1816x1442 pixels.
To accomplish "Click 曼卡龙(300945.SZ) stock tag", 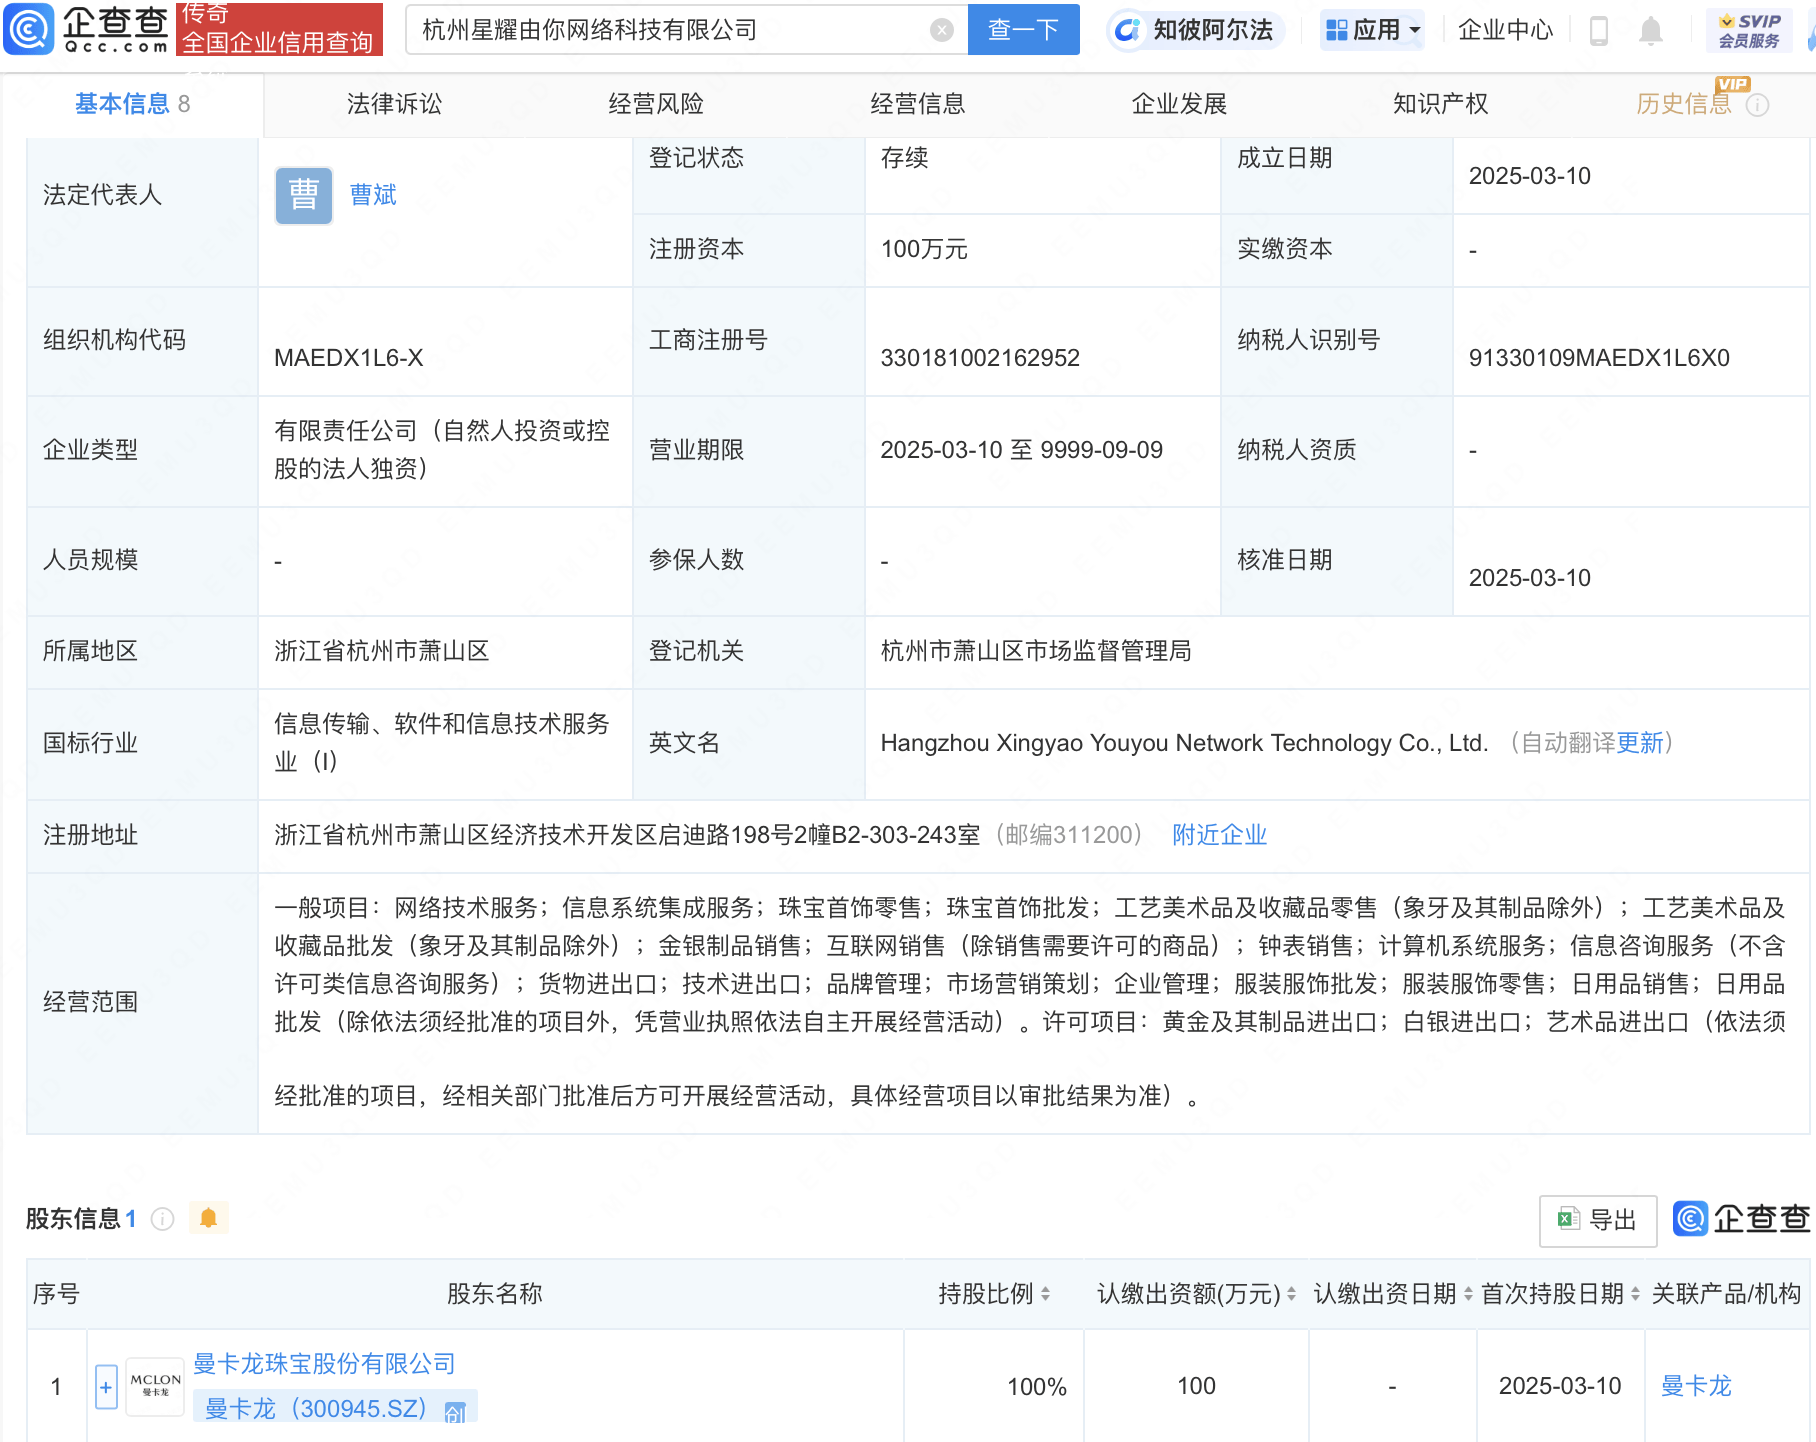I will point(316,1409).
